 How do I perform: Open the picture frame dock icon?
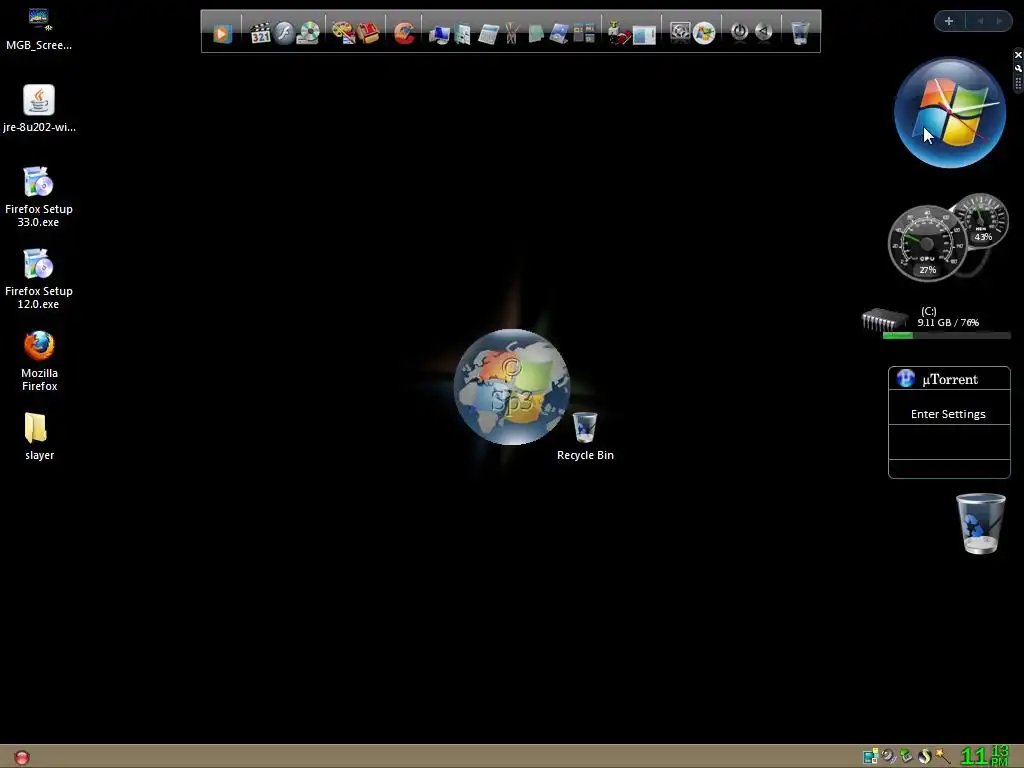[x=559, y=33]
